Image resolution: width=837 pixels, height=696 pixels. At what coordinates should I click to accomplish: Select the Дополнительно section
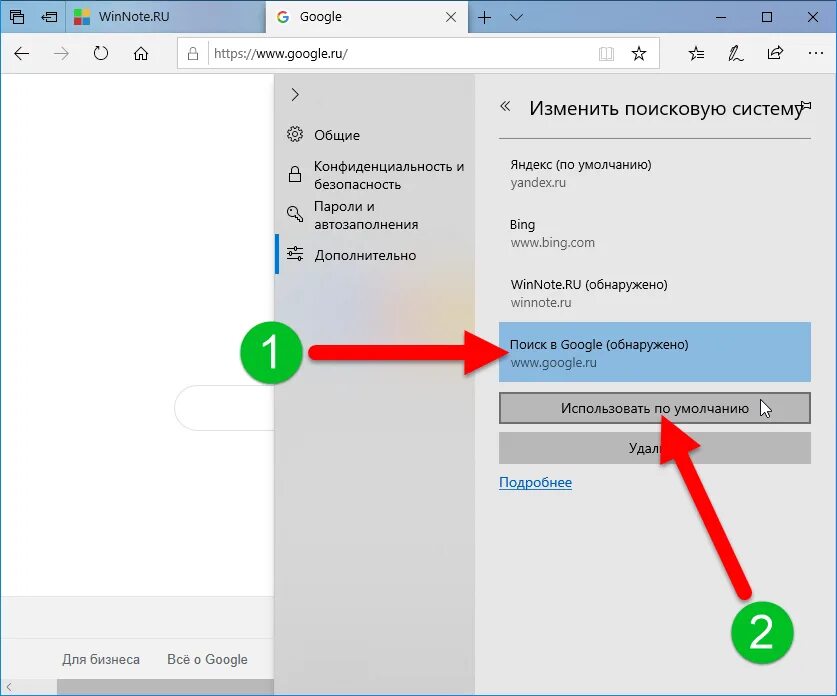pyautogui.click(x=375, y=255)
